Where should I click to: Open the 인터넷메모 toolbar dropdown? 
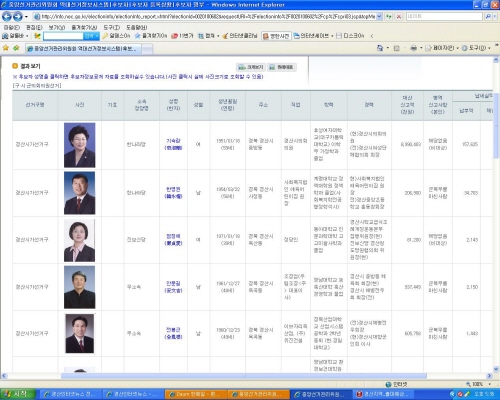point(314,36)
